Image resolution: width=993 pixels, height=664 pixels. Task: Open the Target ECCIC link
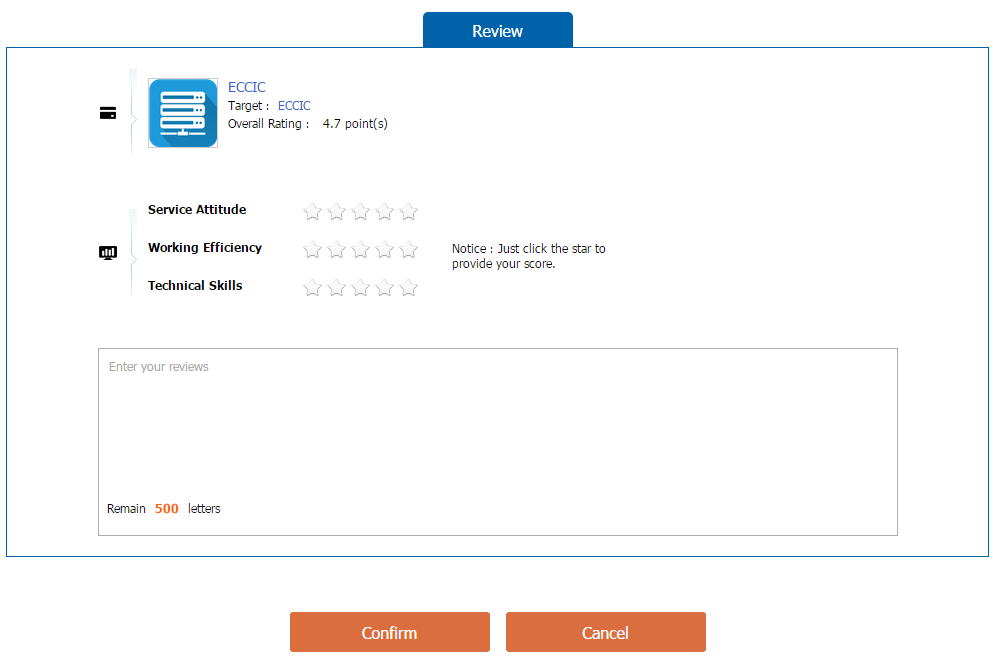[x=294, y=105]
